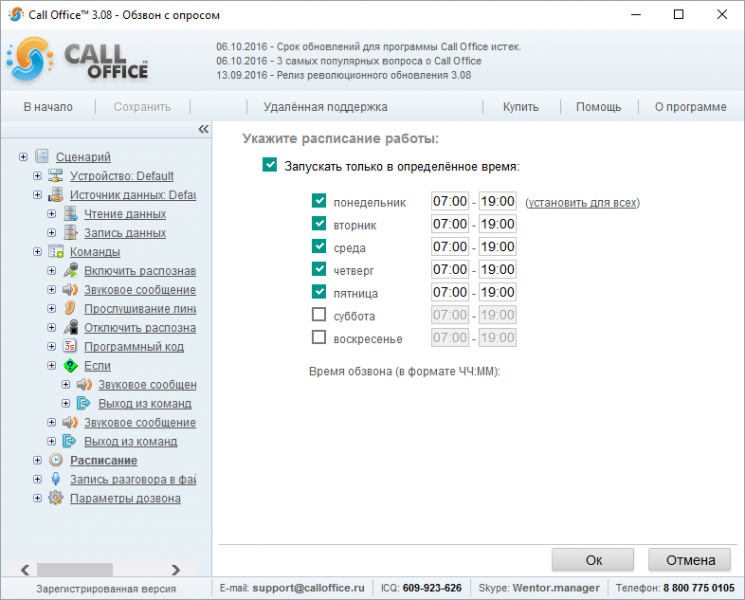Click exit icon of Выход из команд above Расписание

(x=69, y=441)
